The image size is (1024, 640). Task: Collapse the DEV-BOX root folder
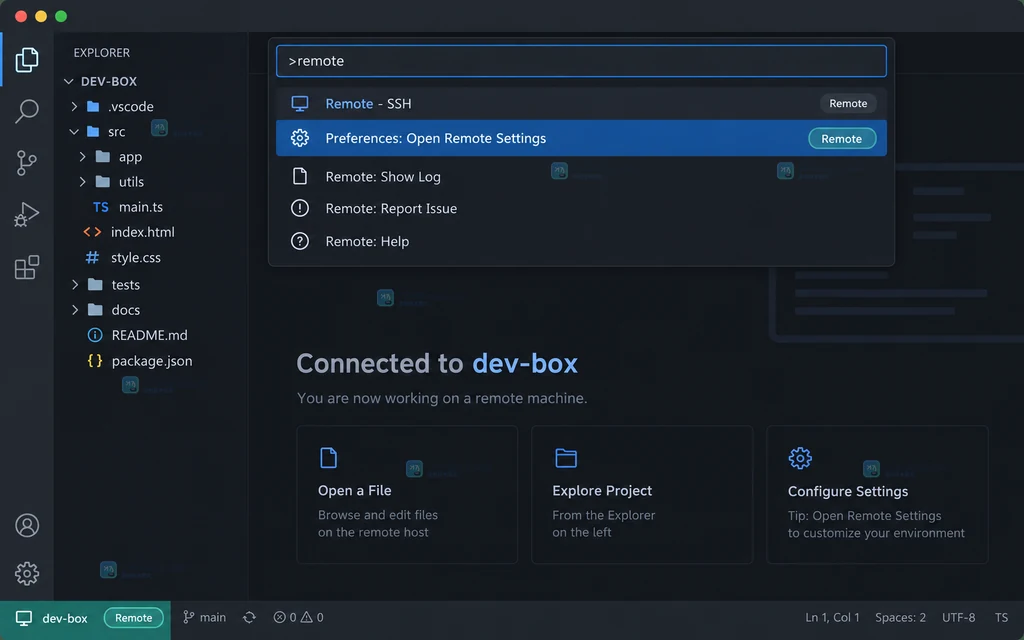69,82
